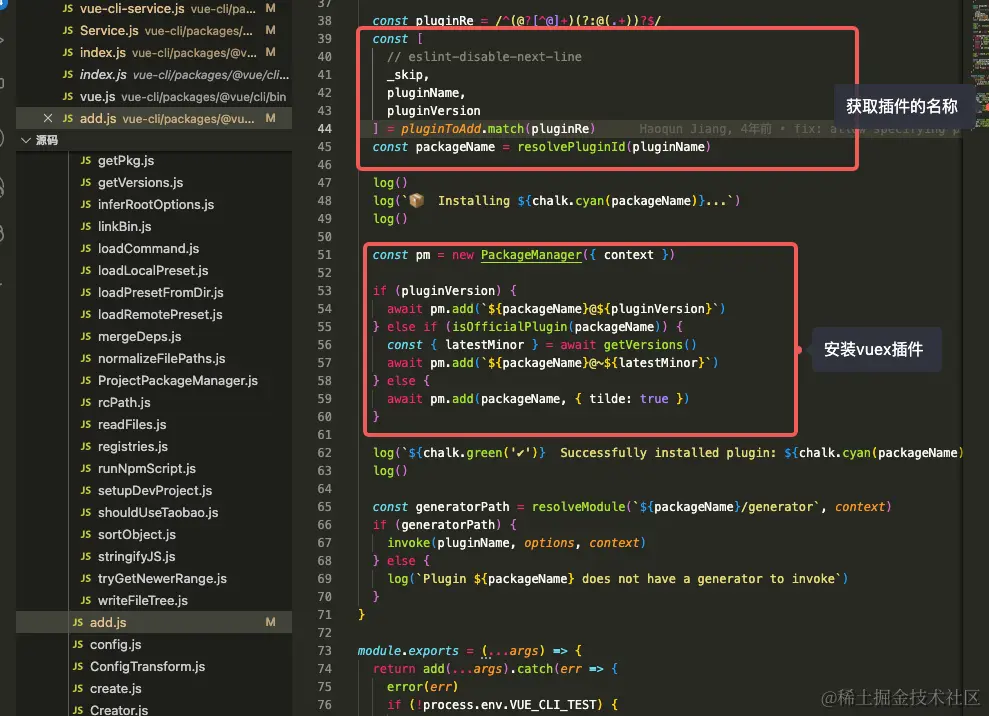This screenshot has width=989, height=716.
Task: Open sortObject.js file
Action: (x=137, y=535)
